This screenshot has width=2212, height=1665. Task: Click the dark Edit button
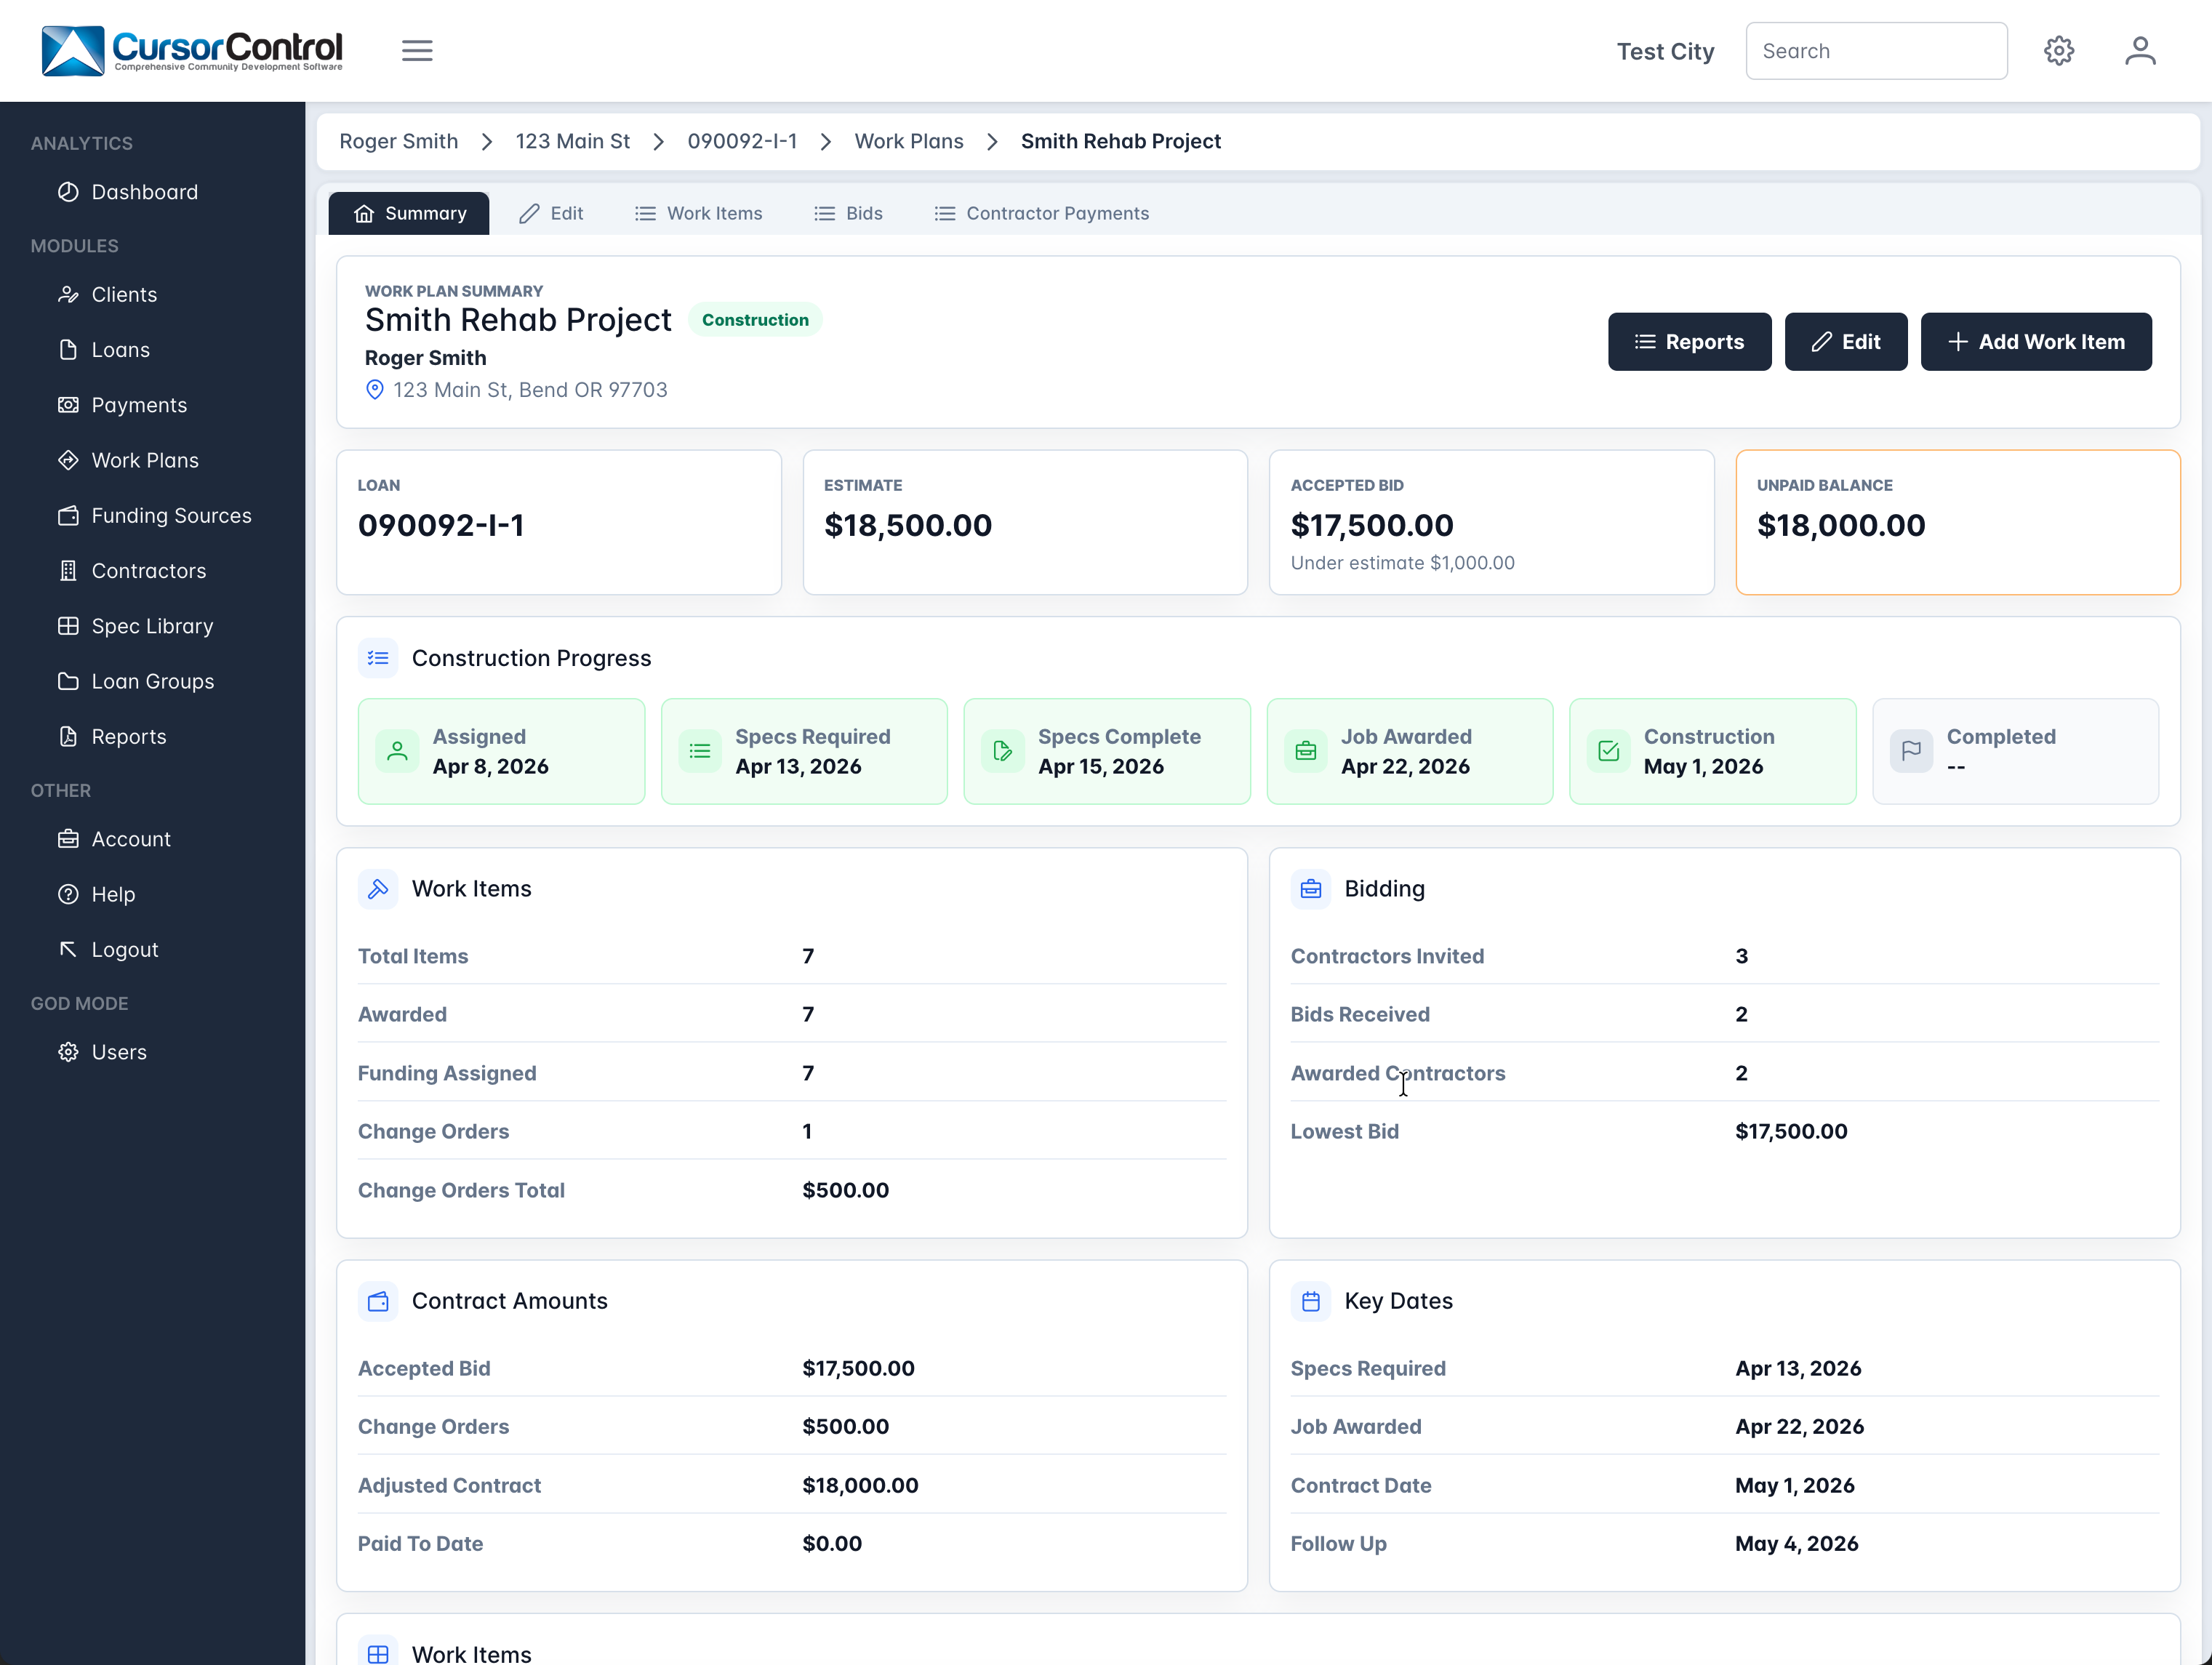[1846, 342]
